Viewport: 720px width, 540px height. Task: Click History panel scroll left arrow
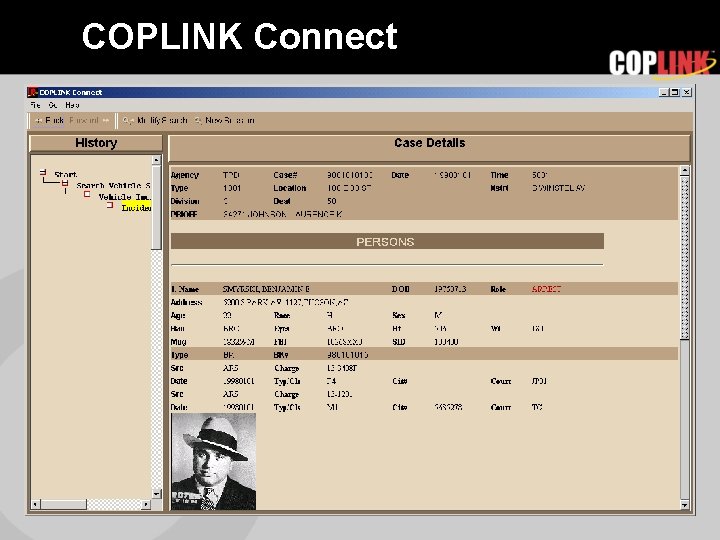(36, 504)
